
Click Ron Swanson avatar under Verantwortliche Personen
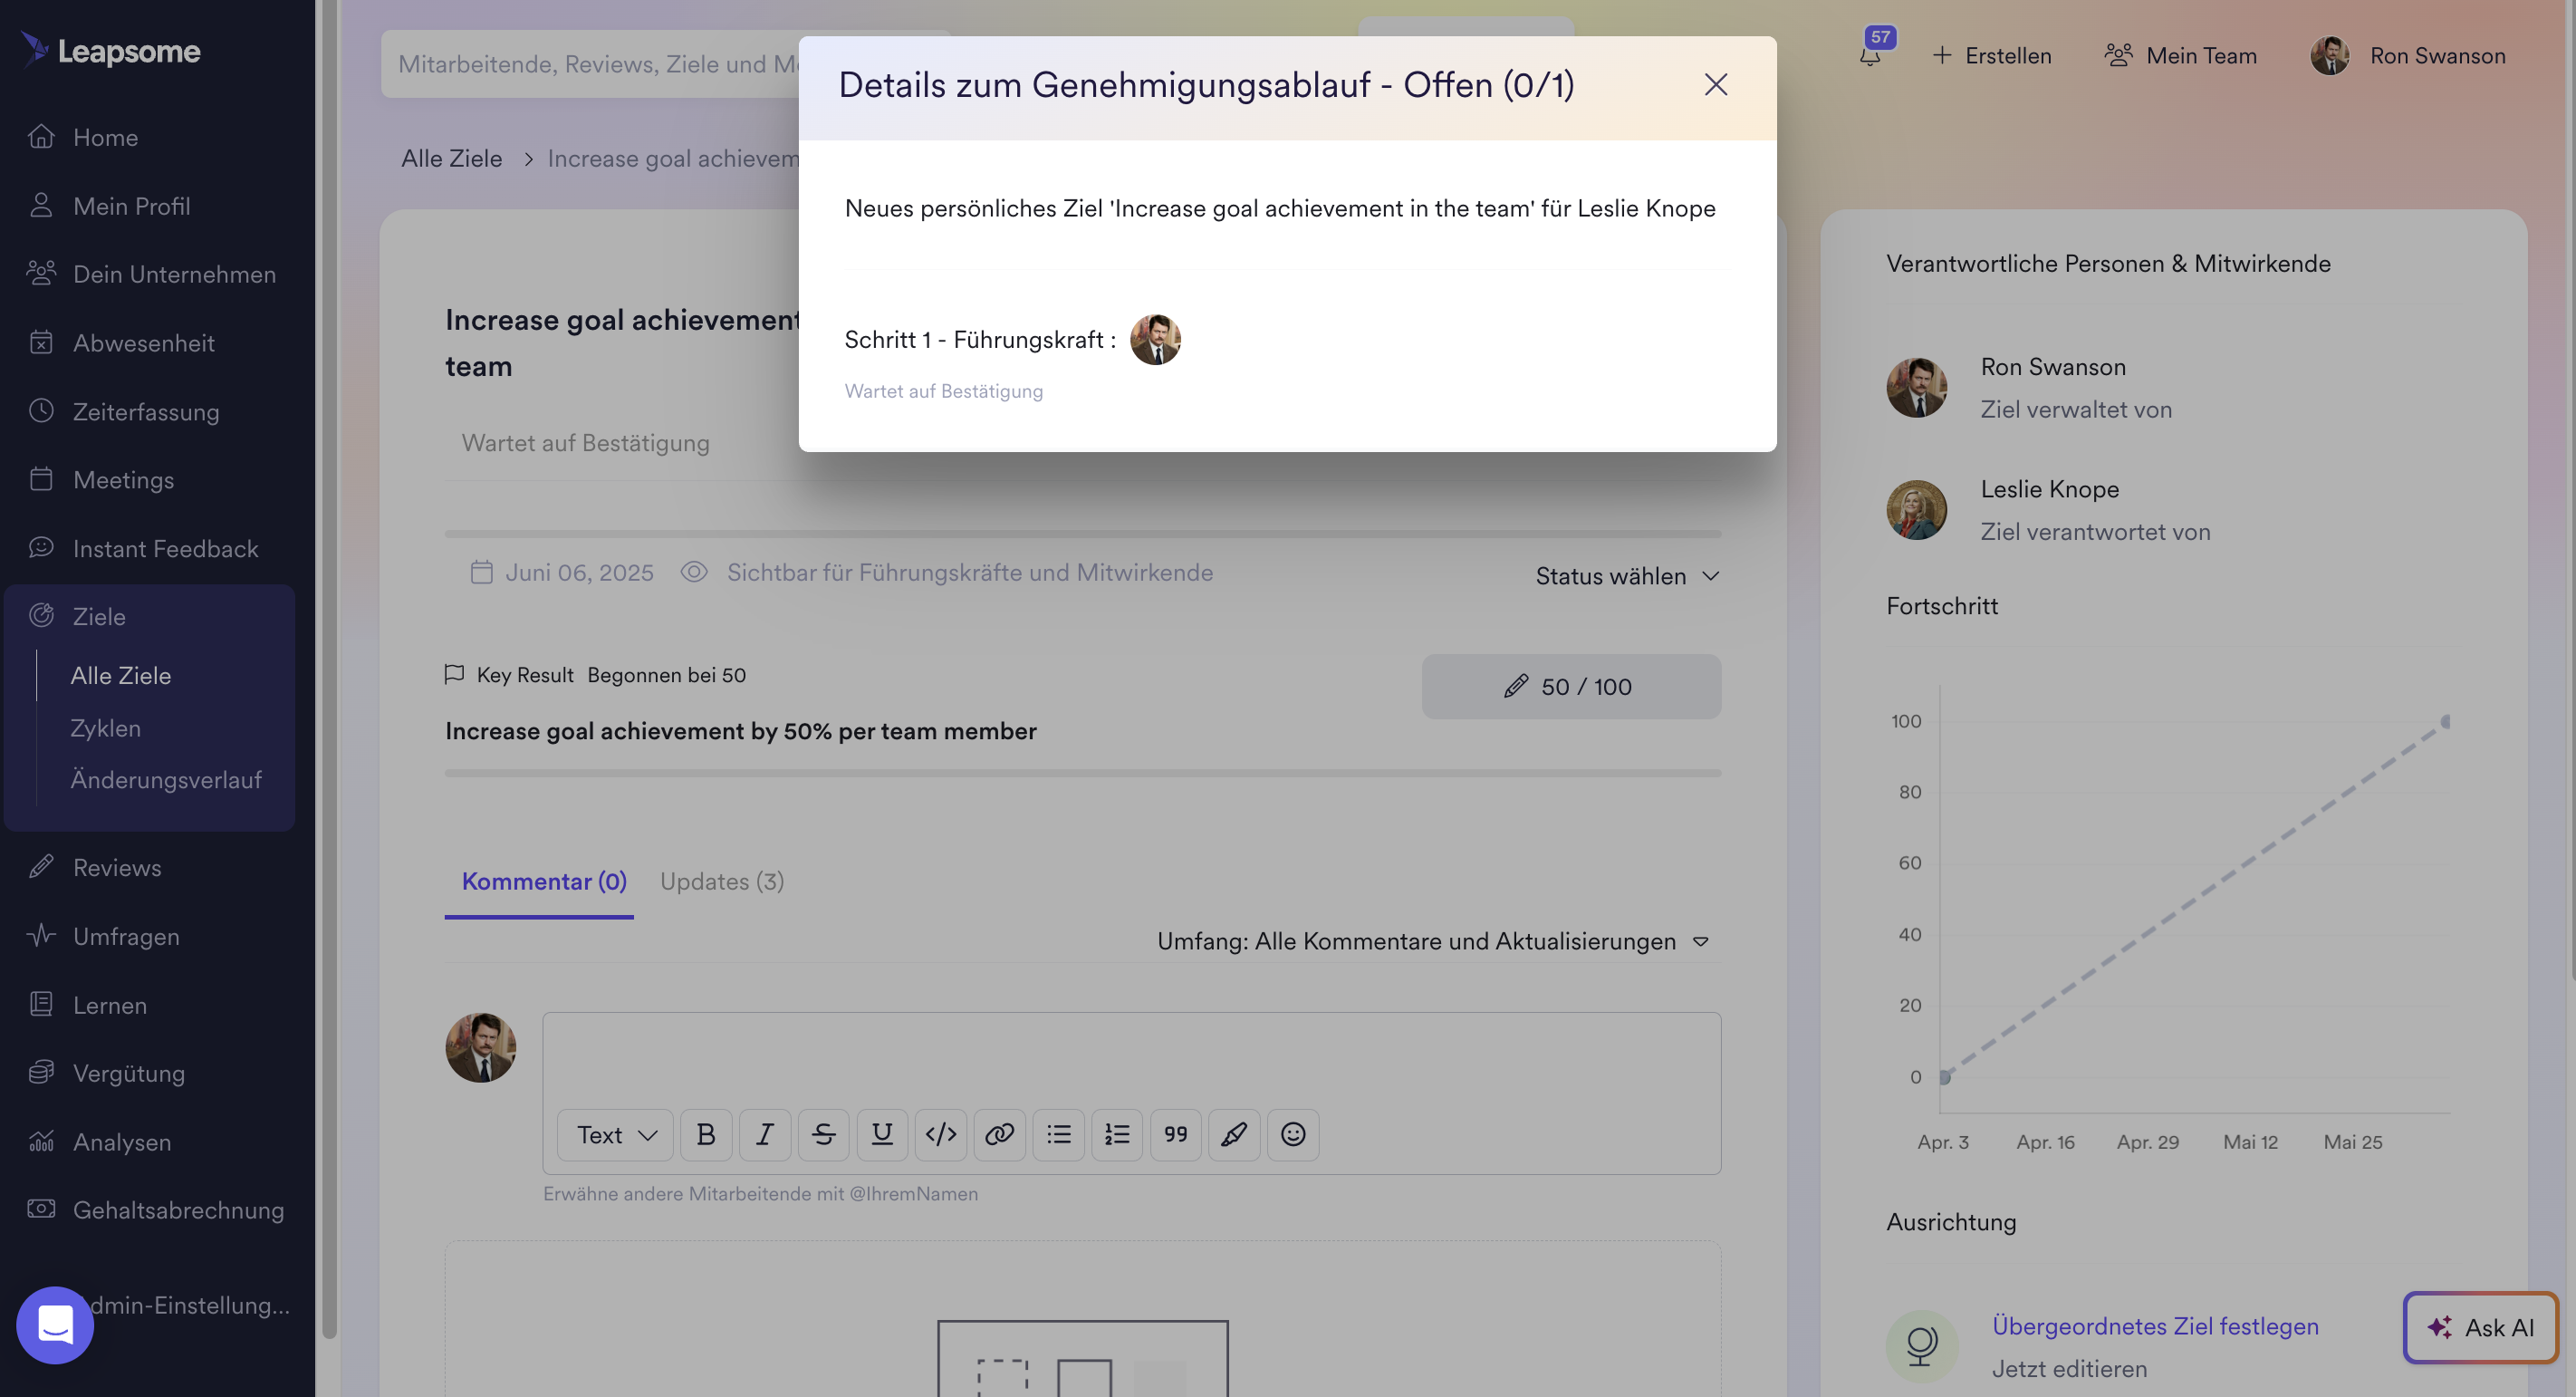(x=1916, y=388)
